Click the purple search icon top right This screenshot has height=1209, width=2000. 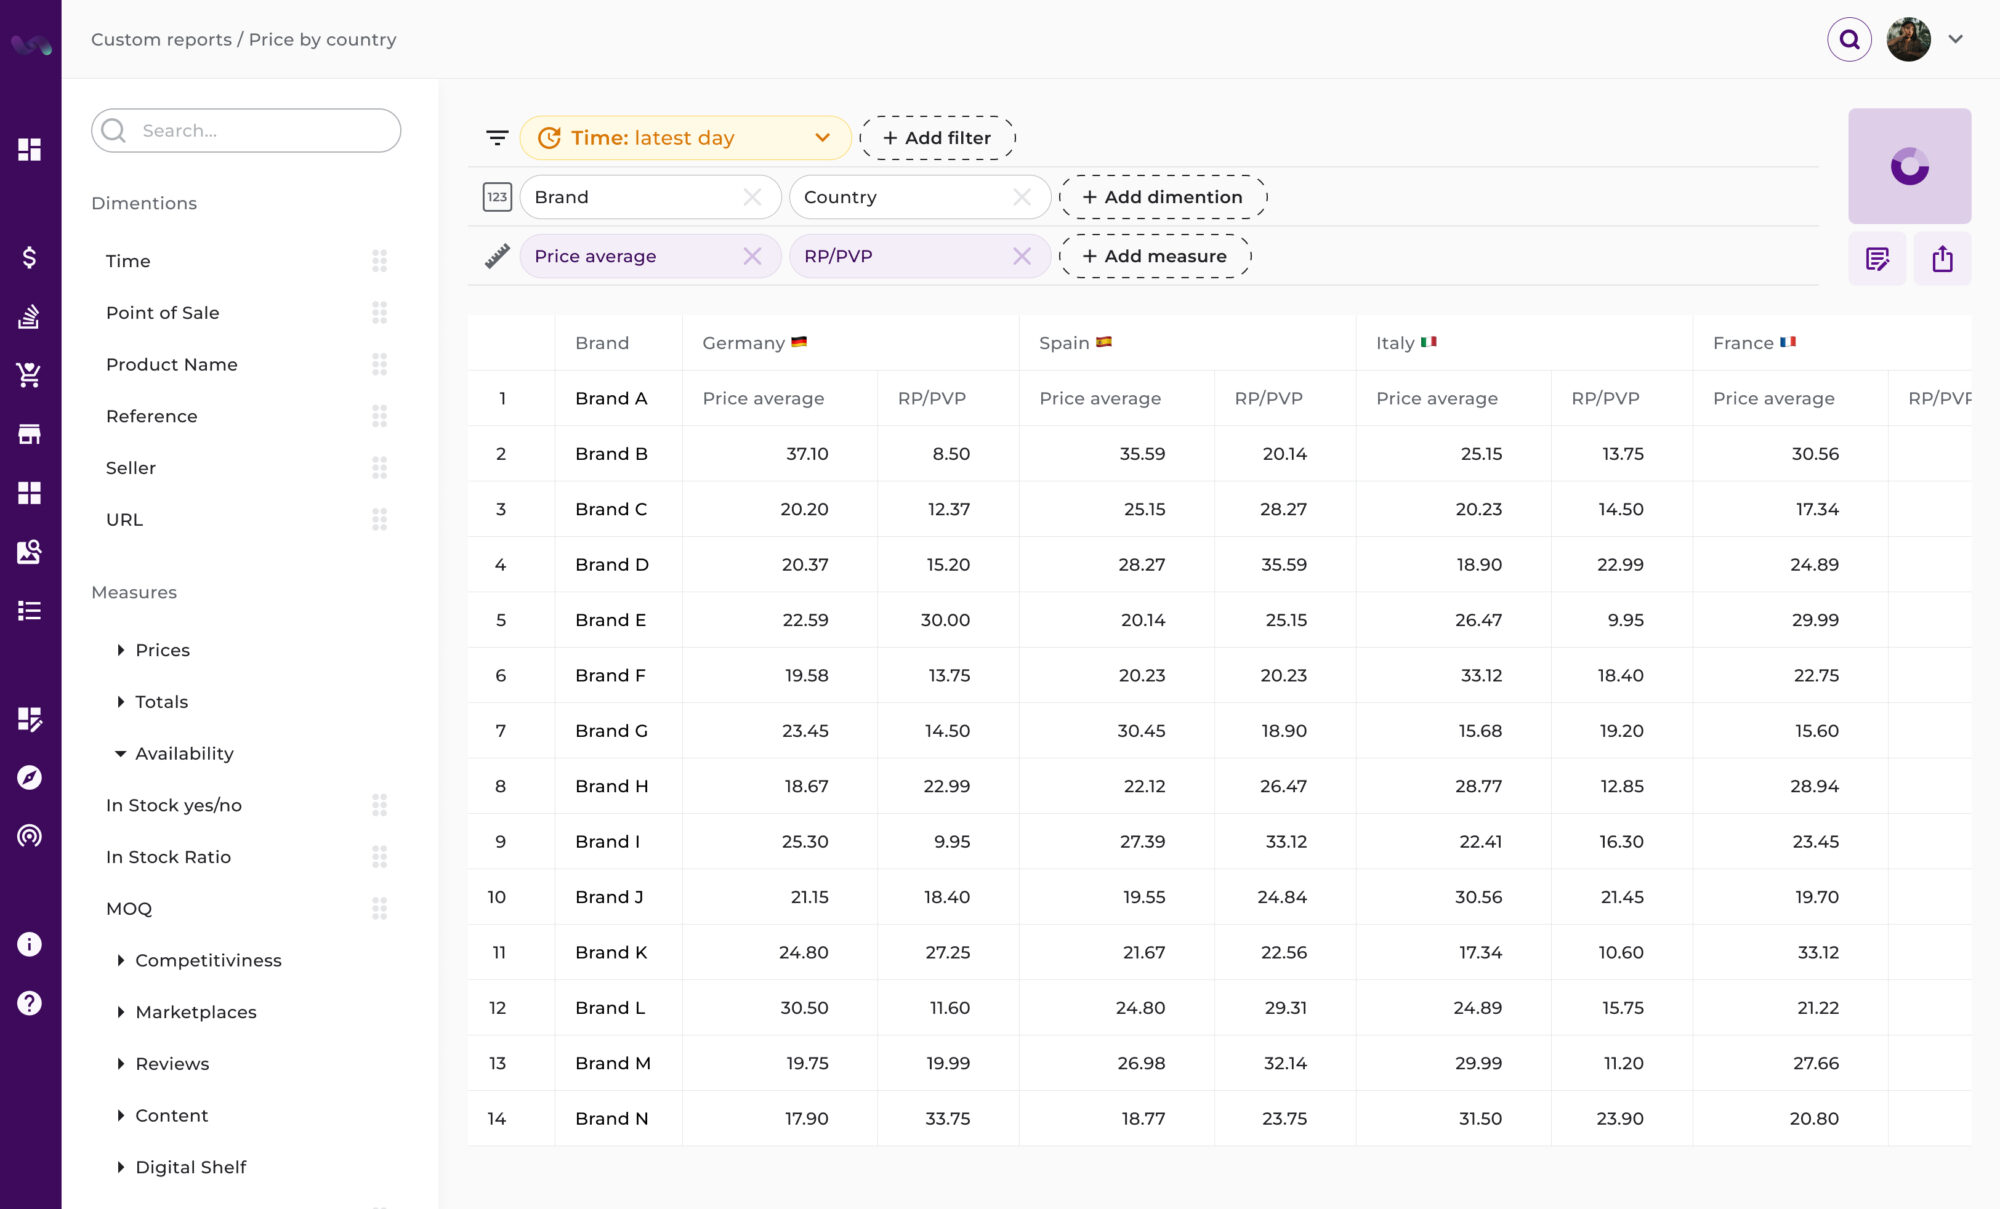(x=1849, y=40)
